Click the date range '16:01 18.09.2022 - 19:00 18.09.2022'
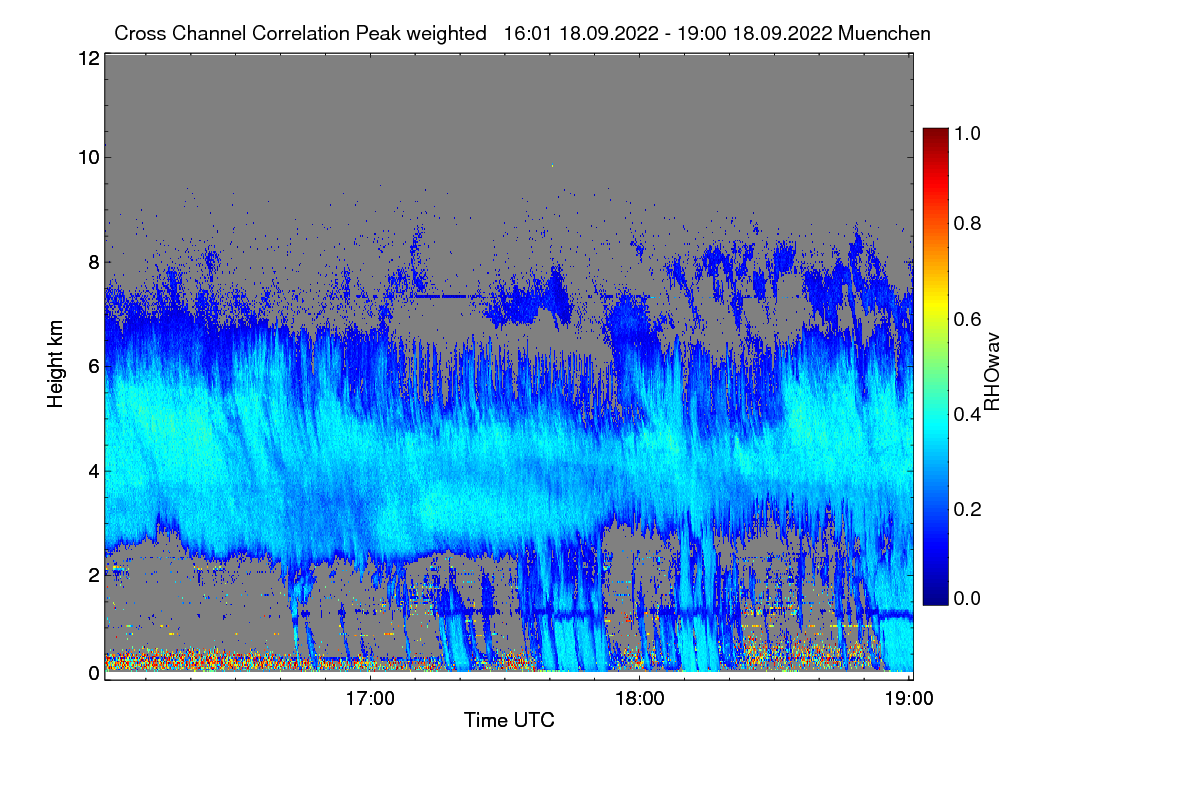Screen dimensions: 1200x800 tap(669, 33)
